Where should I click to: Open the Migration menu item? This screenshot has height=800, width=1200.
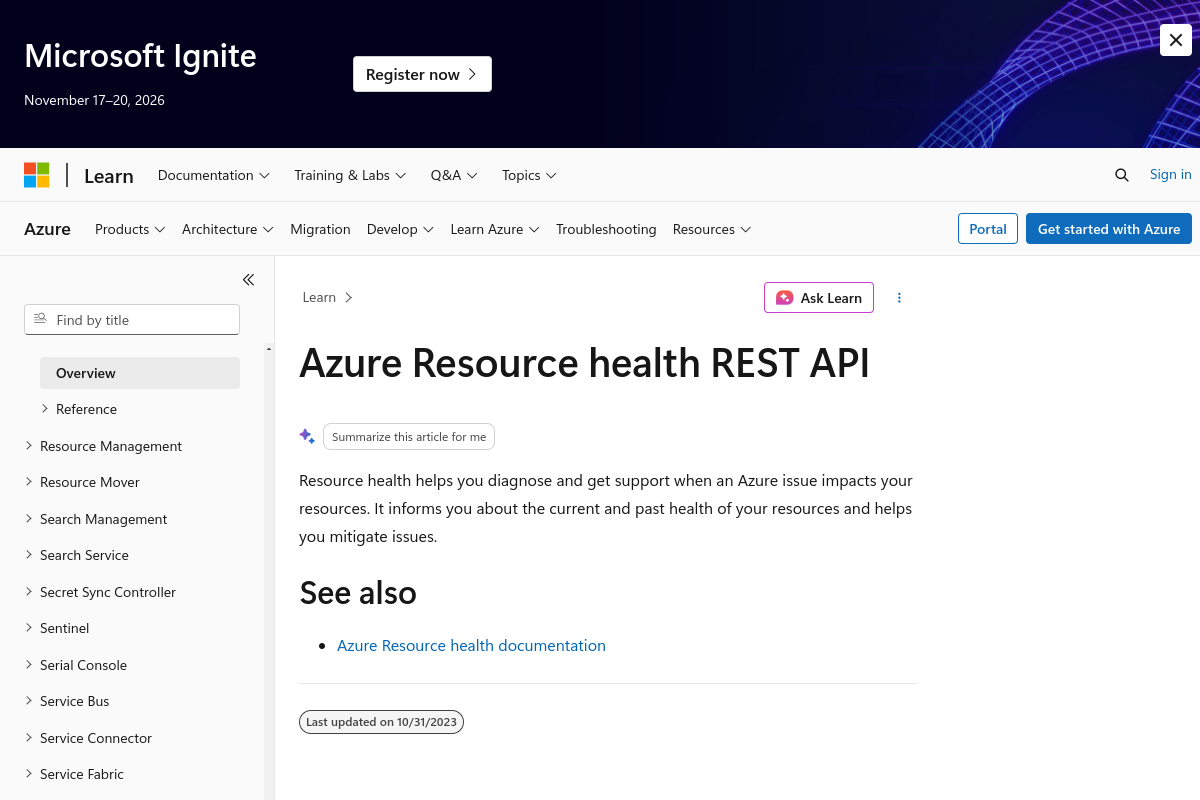[x=320, y=229]
